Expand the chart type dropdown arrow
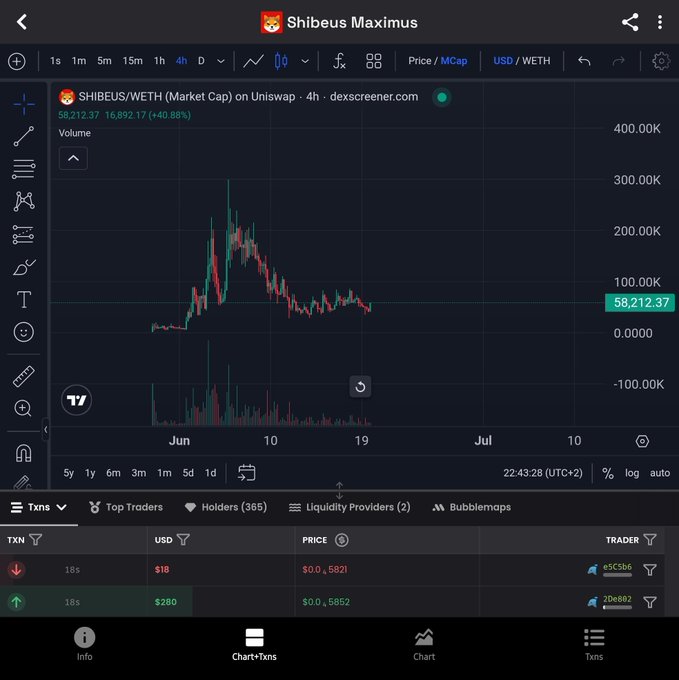The height and width of the screenshot is (680, 679). 305,62
